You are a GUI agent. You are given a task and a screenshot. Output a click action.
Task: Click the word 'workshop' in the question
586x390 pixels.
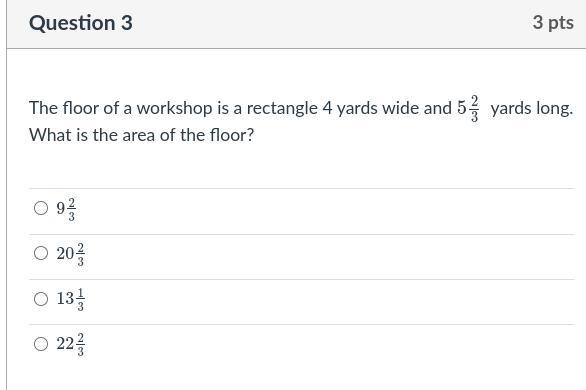click(x=175, y=109)
